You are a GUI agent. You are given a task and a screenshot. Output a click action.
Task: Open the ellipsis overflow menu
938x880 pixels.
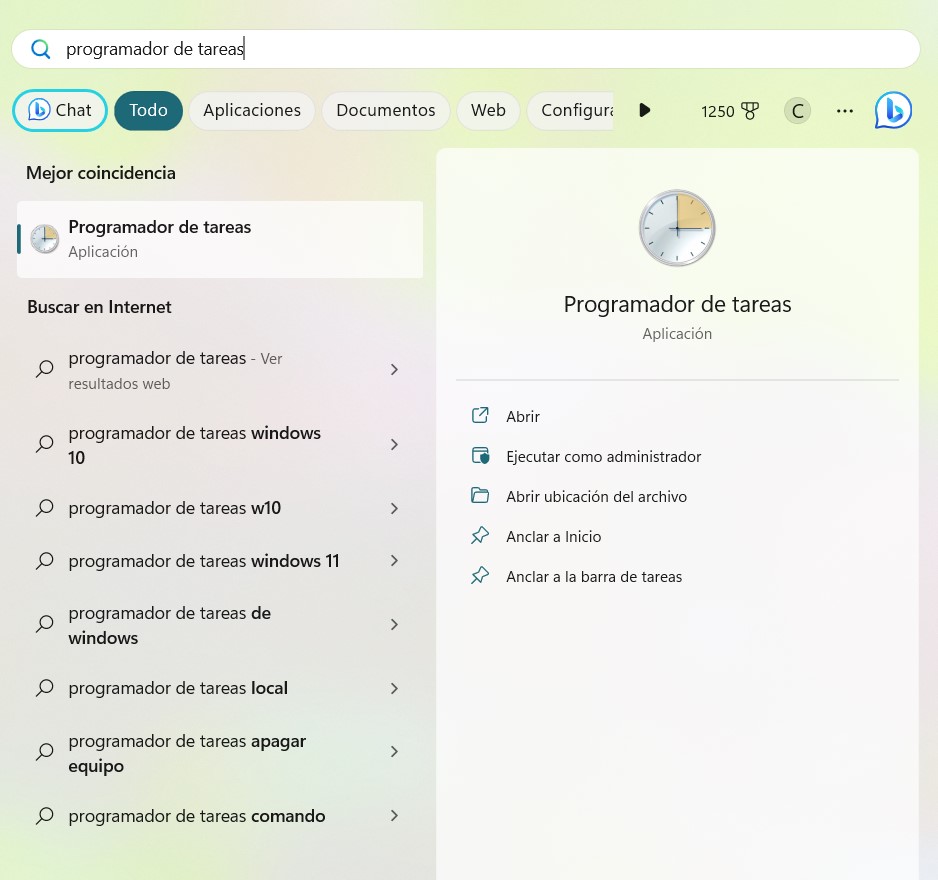tap(845, 110)
